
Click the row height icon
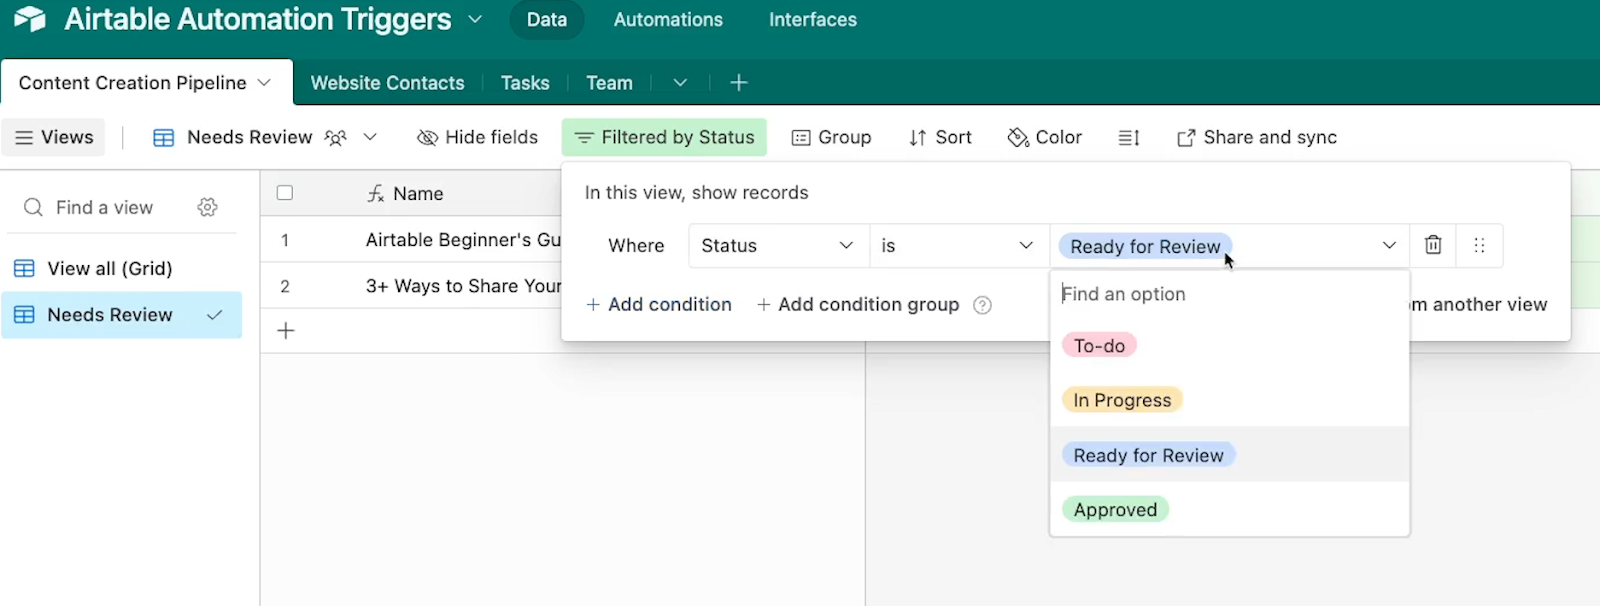click(1129, 138)
